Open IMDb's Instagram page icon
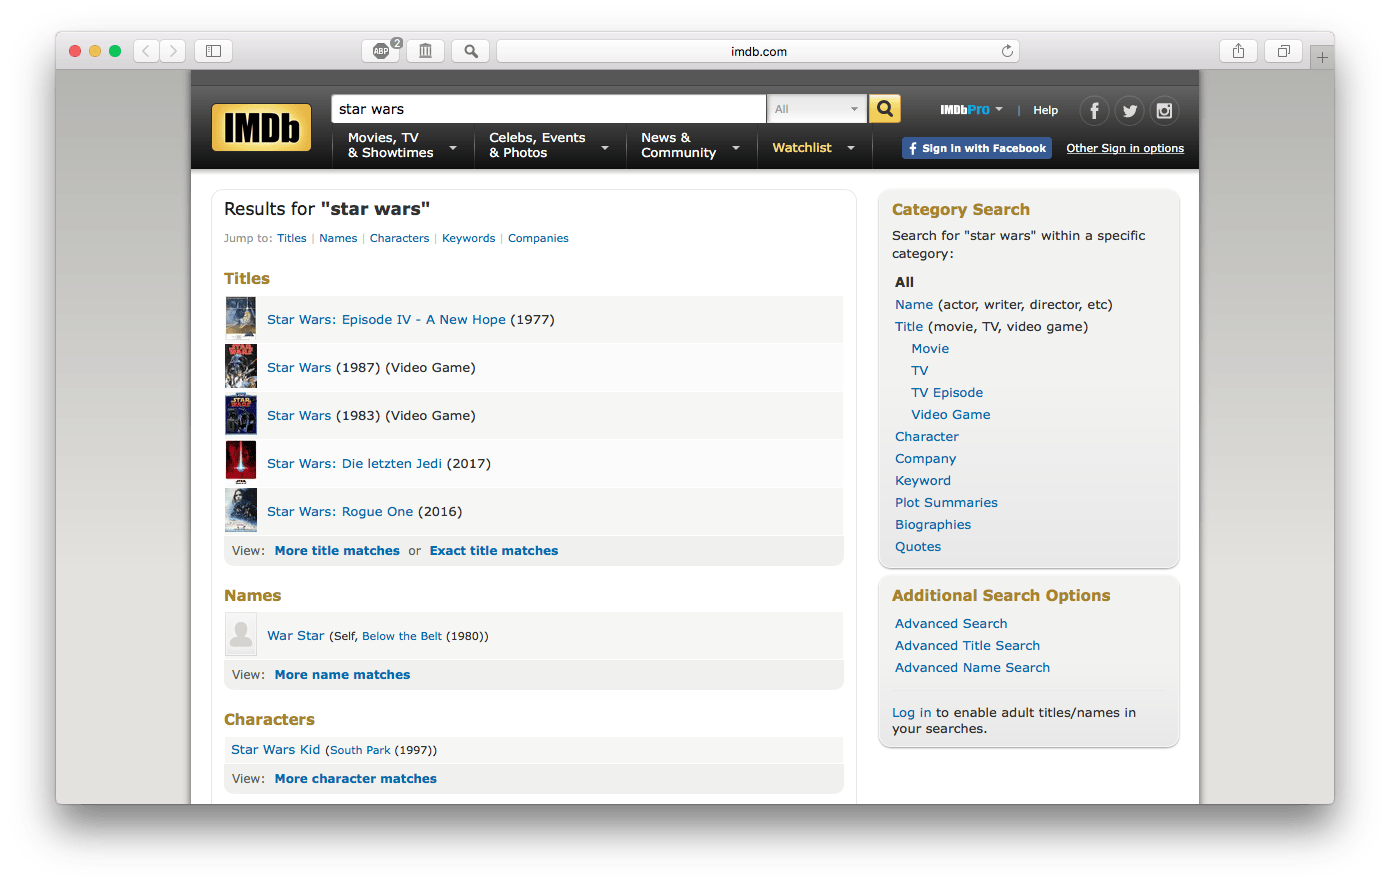Screen dimensions: 1390x884 [x=1164, y=111]
